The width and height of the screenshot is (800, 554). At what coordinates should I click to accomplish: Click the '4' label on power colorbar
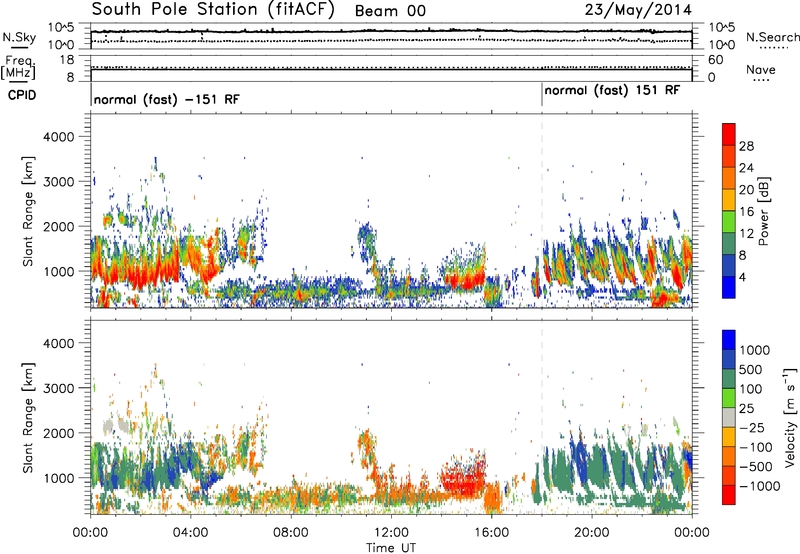[743, 278]
